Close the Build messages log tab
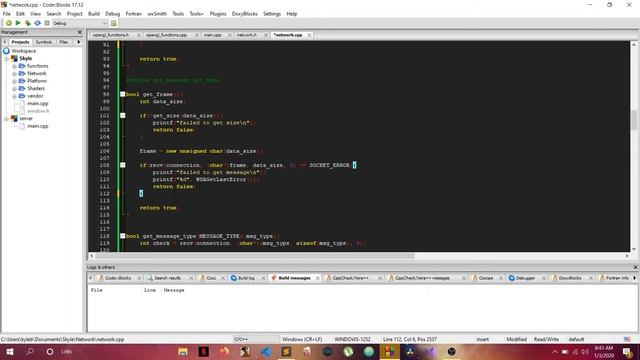The height and width of the screenshot is (360, 640). coord(318,278)
